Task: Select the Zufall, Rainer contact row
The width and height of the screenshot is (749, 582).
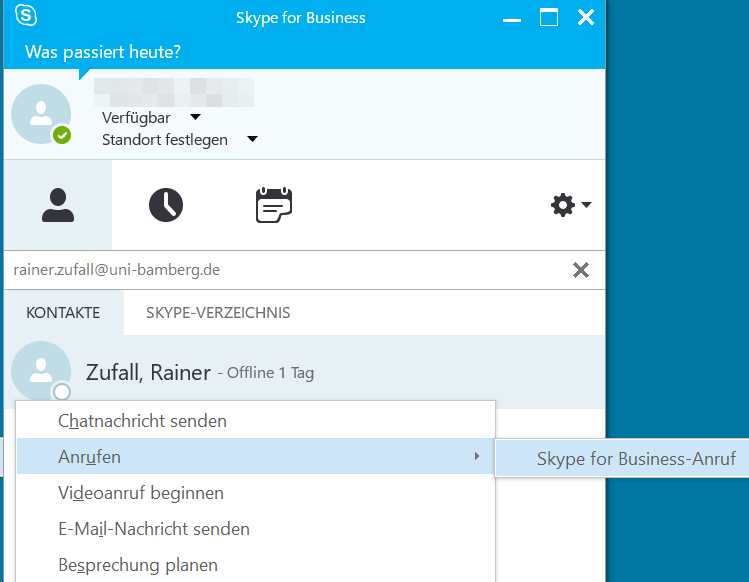Action: coord(304,372)
